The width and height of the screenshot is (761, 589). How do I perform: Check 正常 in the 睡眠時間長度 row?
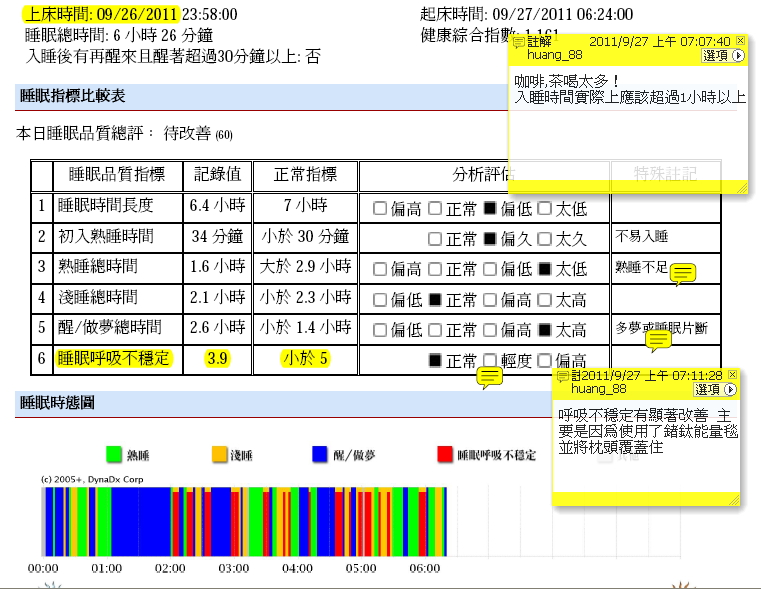pos(435,209)
